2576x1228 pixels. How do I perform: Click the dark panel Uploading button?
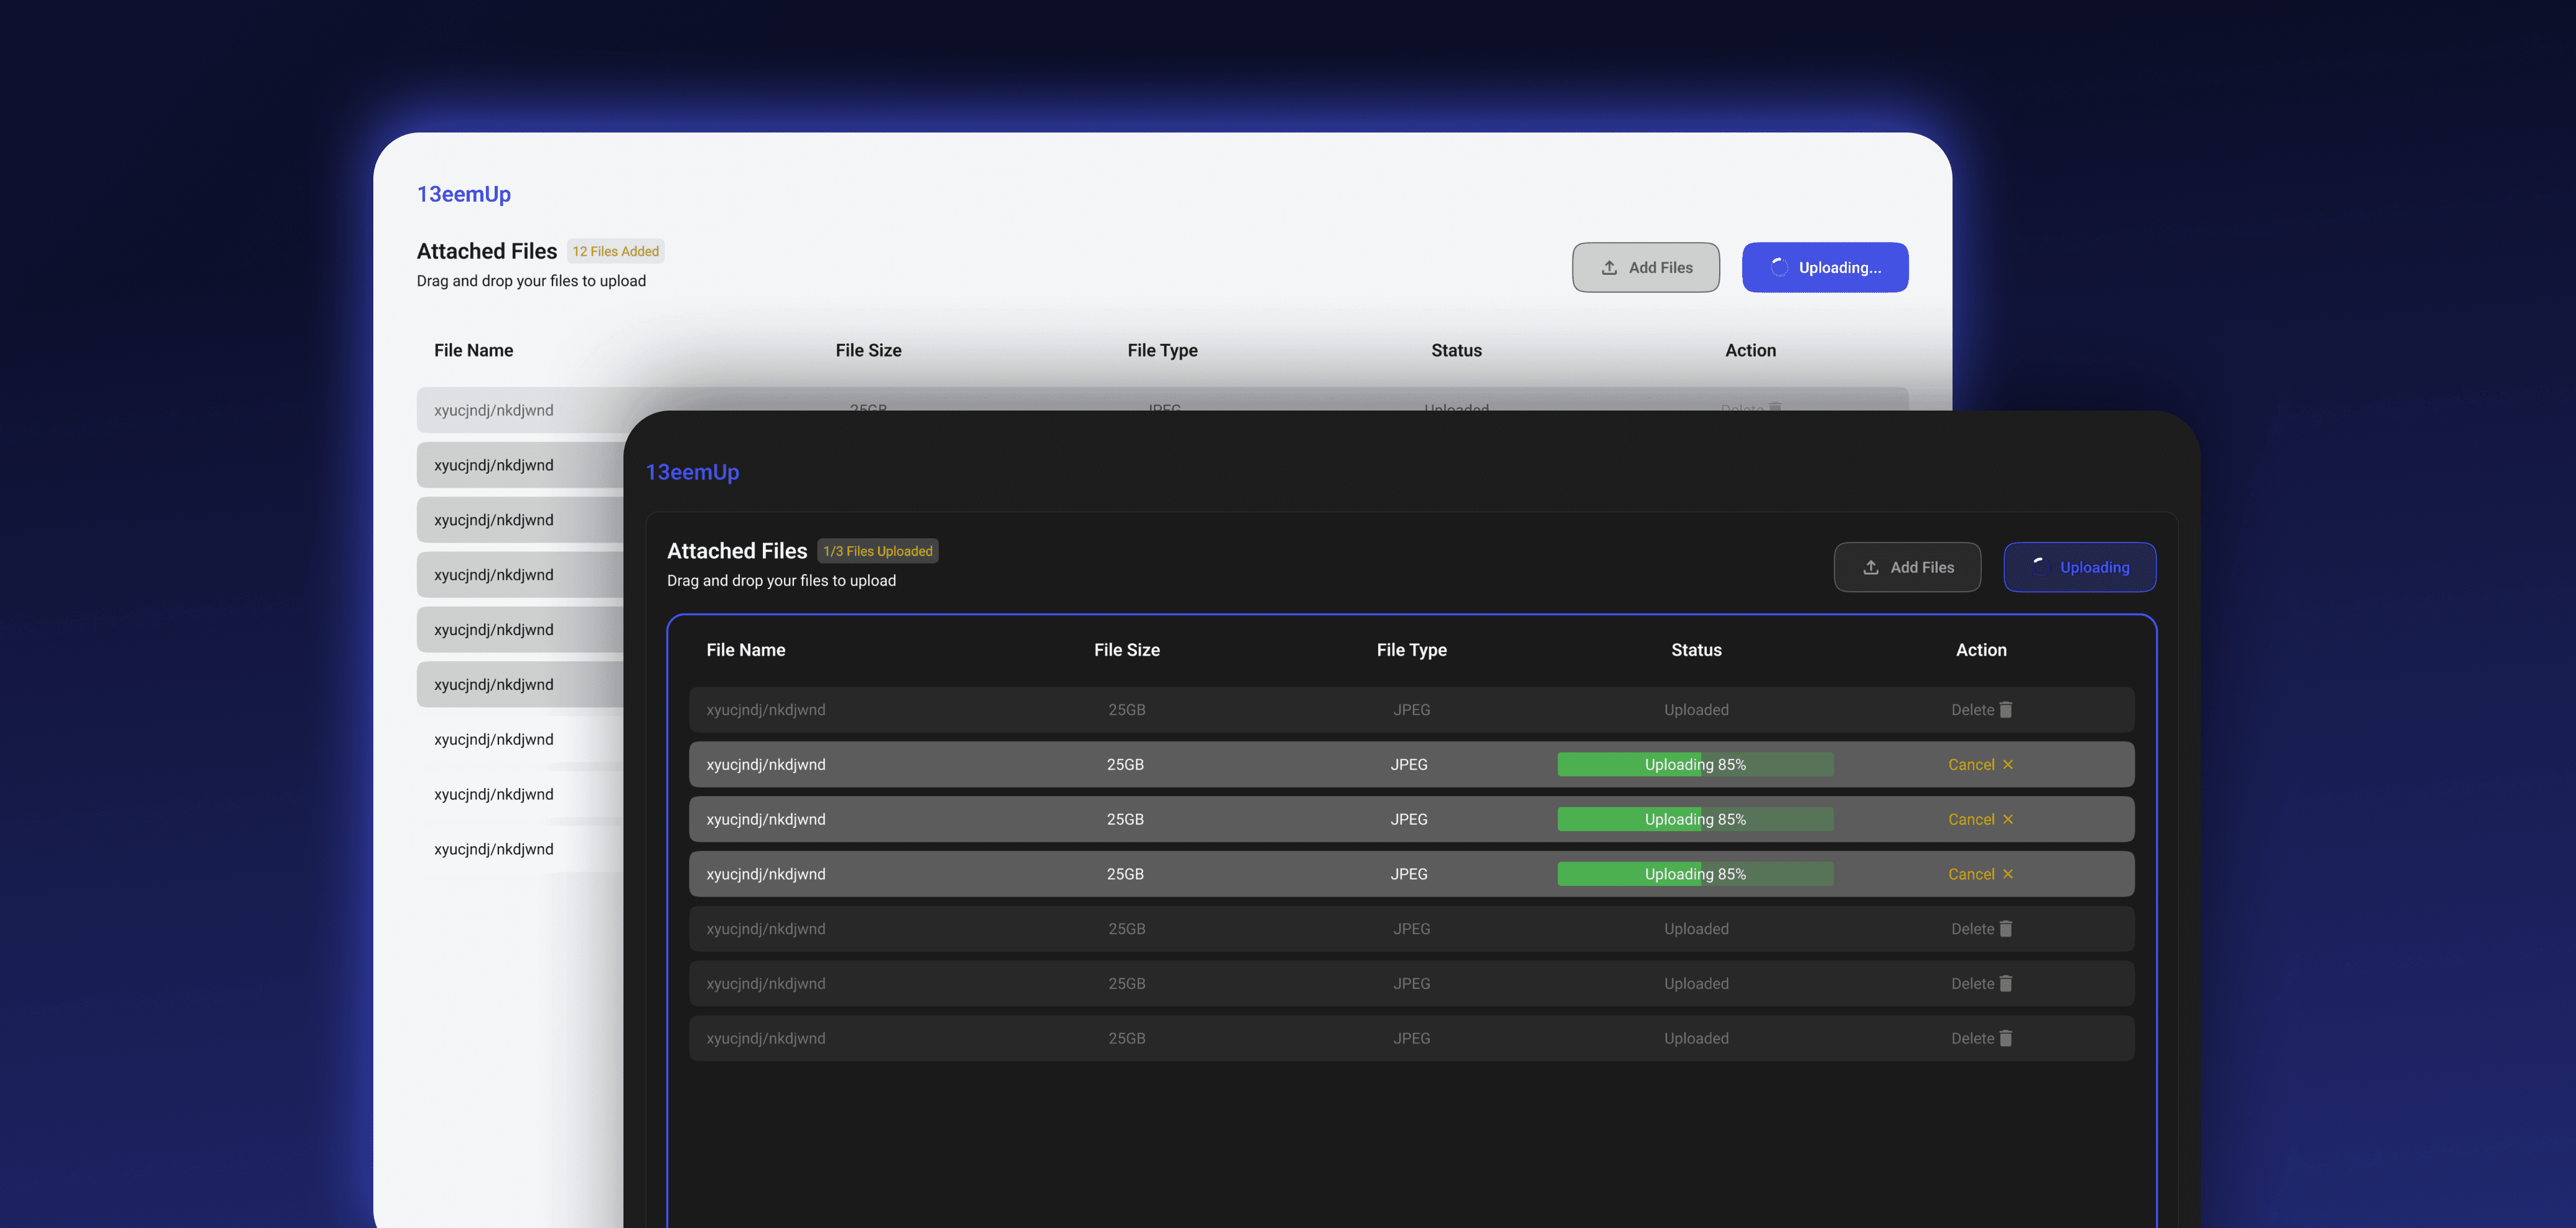2079,567
